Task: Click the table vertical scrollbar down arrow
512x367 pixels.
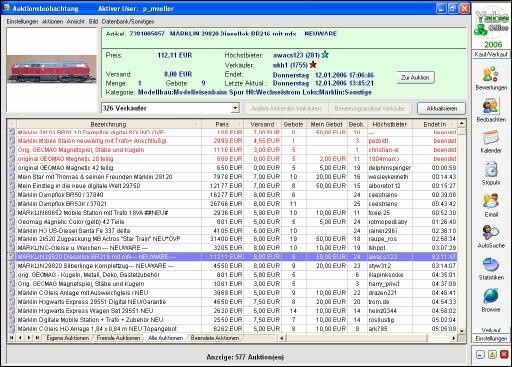Action: (x=462, y=330)
